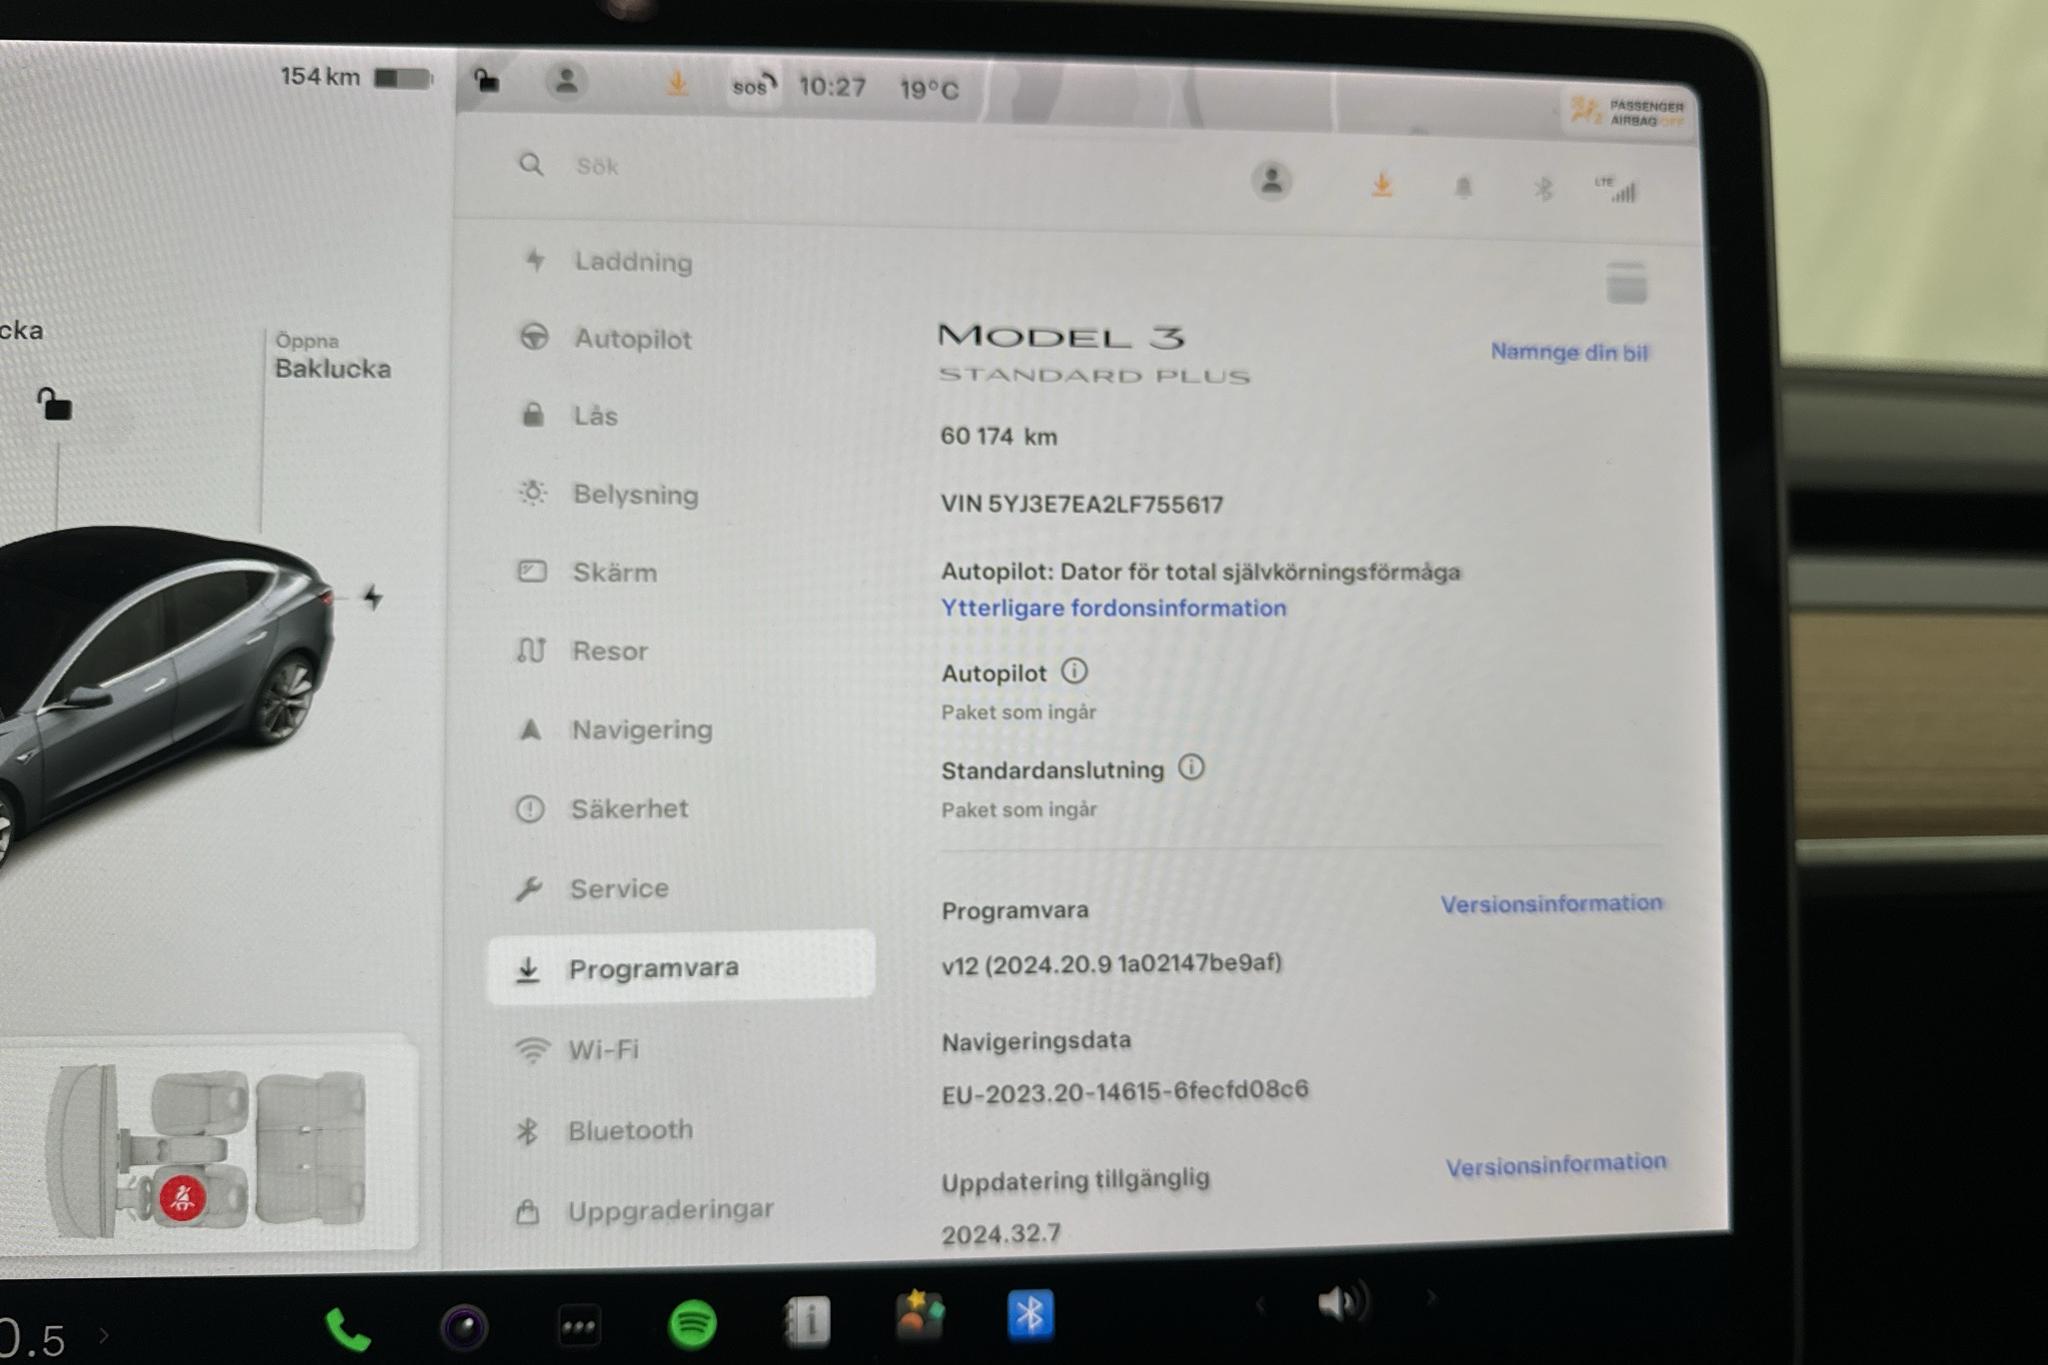Screen dimensions: 2048x1365
Task: Open child safety seat thumbnail panel
Action: (236, 1150)
